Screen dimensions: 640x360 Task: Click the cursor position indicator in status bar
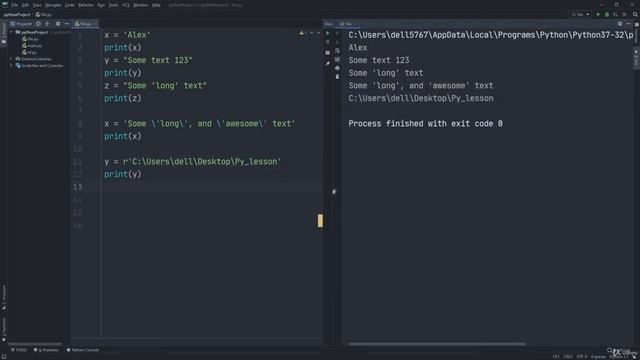tap(556, 356)
